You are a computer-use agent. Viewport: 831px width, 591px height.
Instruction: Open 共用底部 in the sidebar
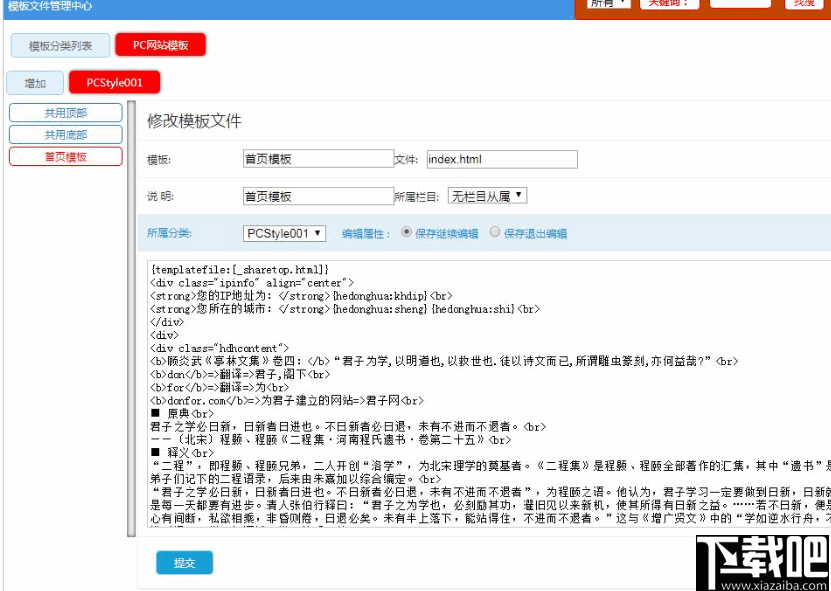[64, 134]
